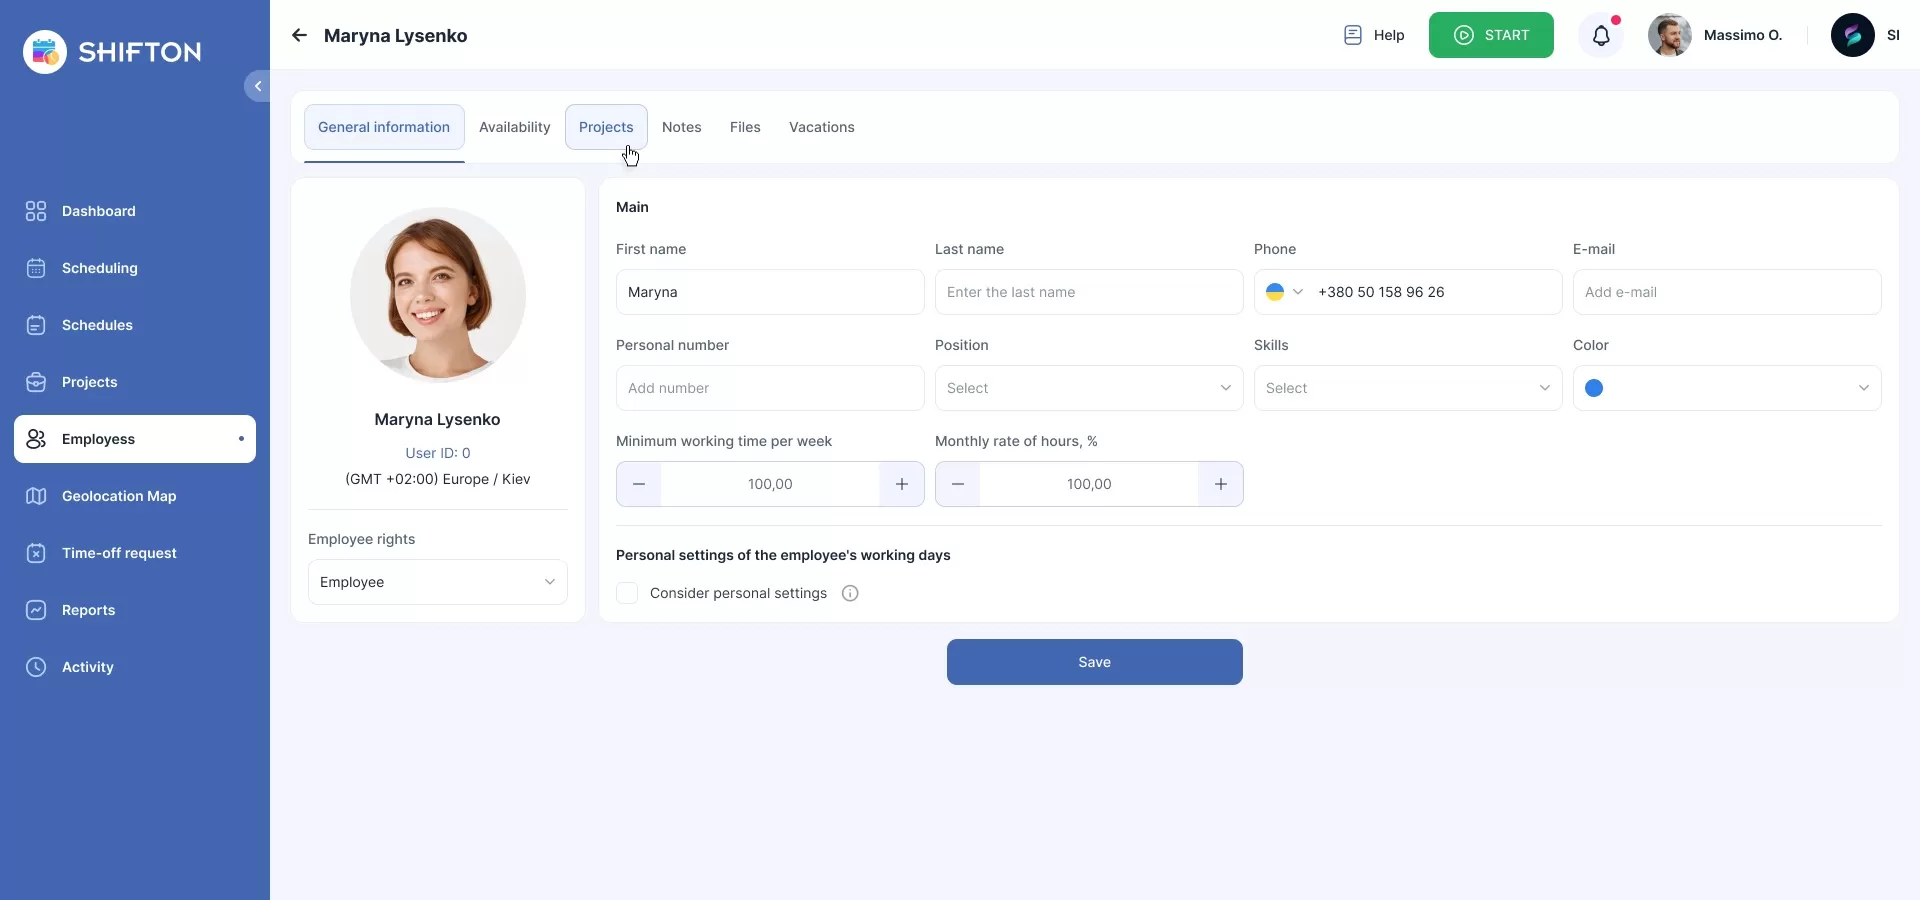The image size is (1920, 900).
Task: Open Geolocation Map from the sidebar icon
Action: click(36, 496)
